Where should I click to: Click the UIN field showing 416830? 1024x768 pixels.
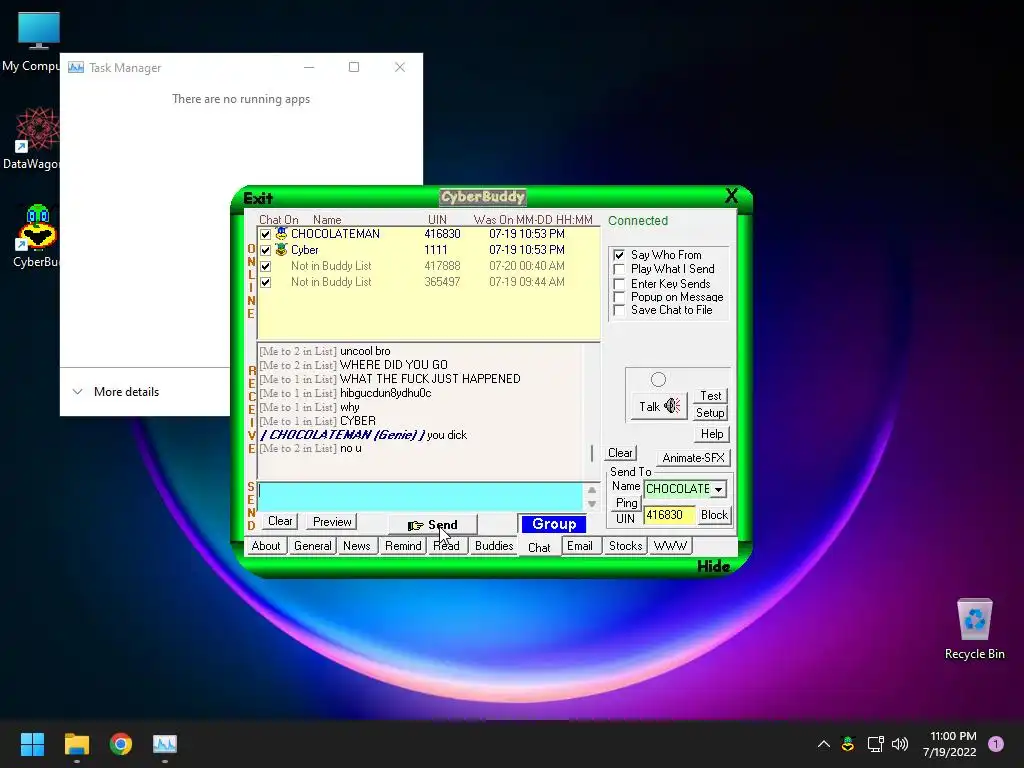pyautogui.click(x=669, y=515)
